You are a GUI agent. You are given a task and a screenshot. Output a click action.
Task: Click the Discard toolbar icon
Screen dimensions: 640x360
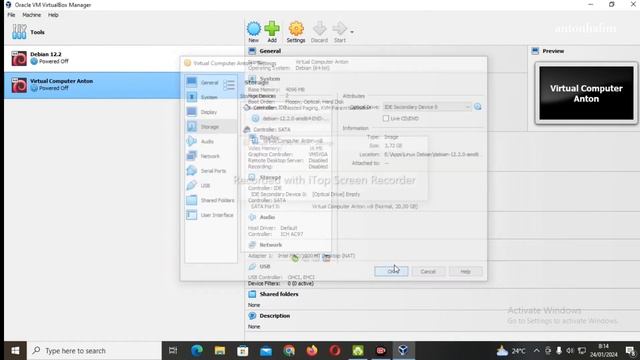(x=319, y=32)
